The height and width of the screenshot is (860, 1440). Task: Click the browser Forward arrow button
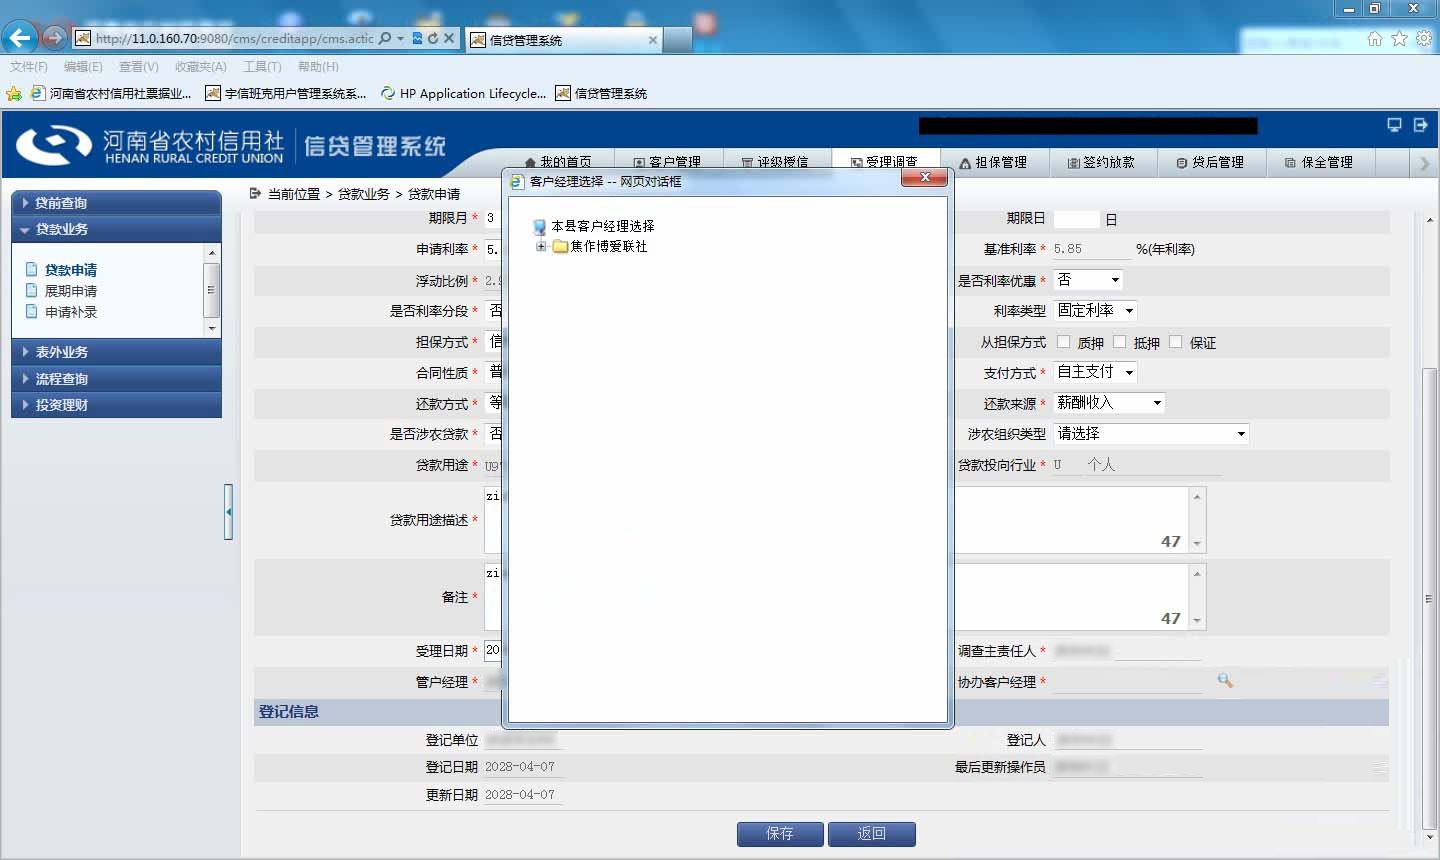[55, 38]
